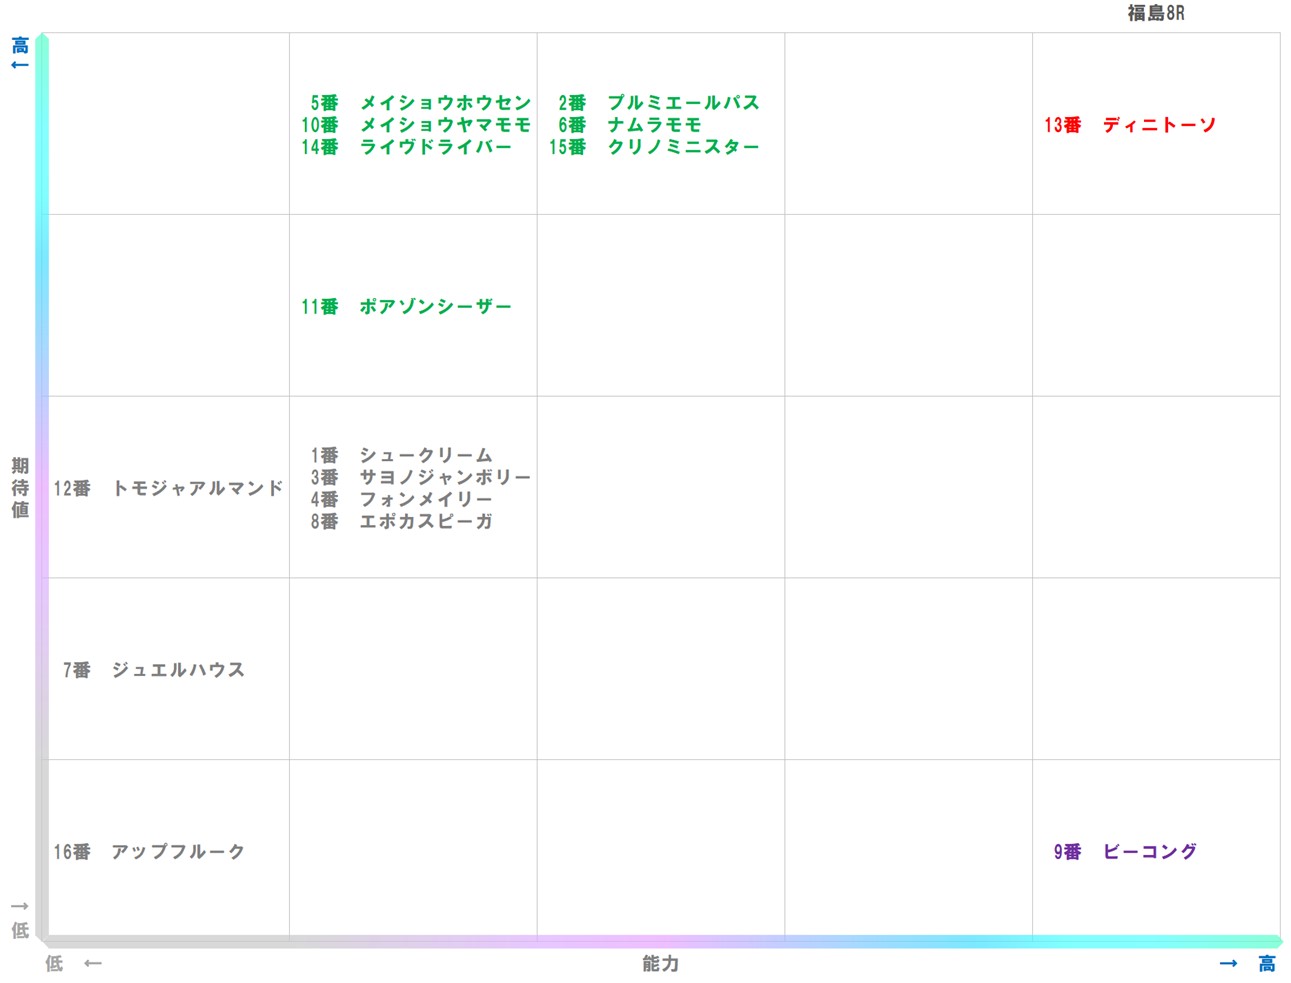Click the 高 label at the axis end

click(x=1265, y=964)
